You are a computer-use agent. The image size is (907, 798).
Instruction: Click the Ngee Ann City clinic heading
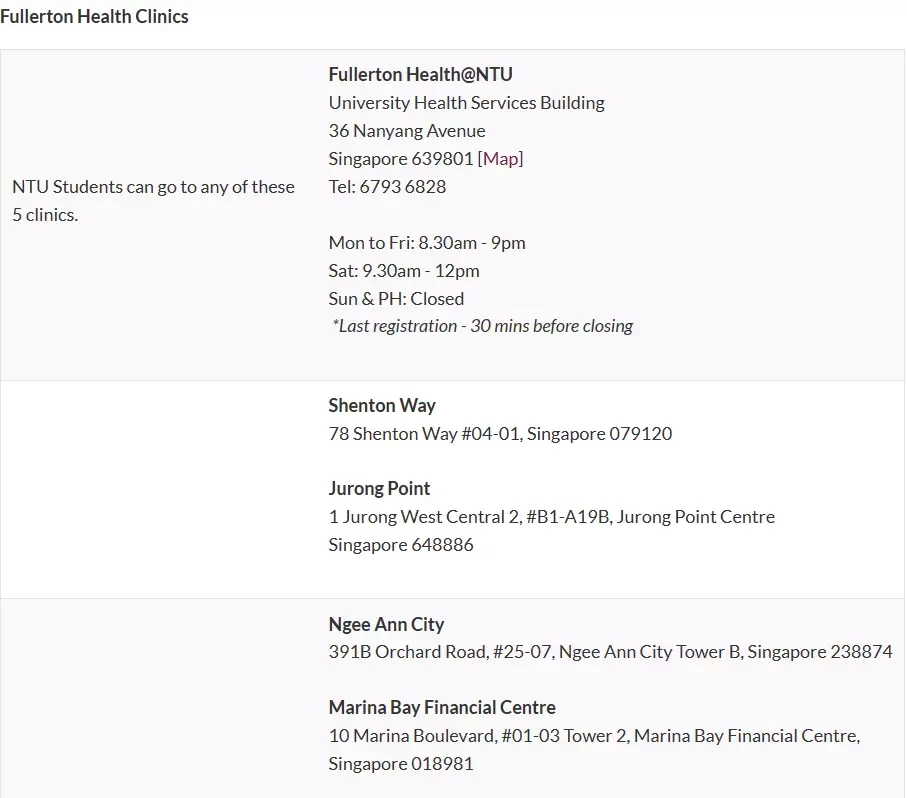pyautogui.click(x=386, y=625)
